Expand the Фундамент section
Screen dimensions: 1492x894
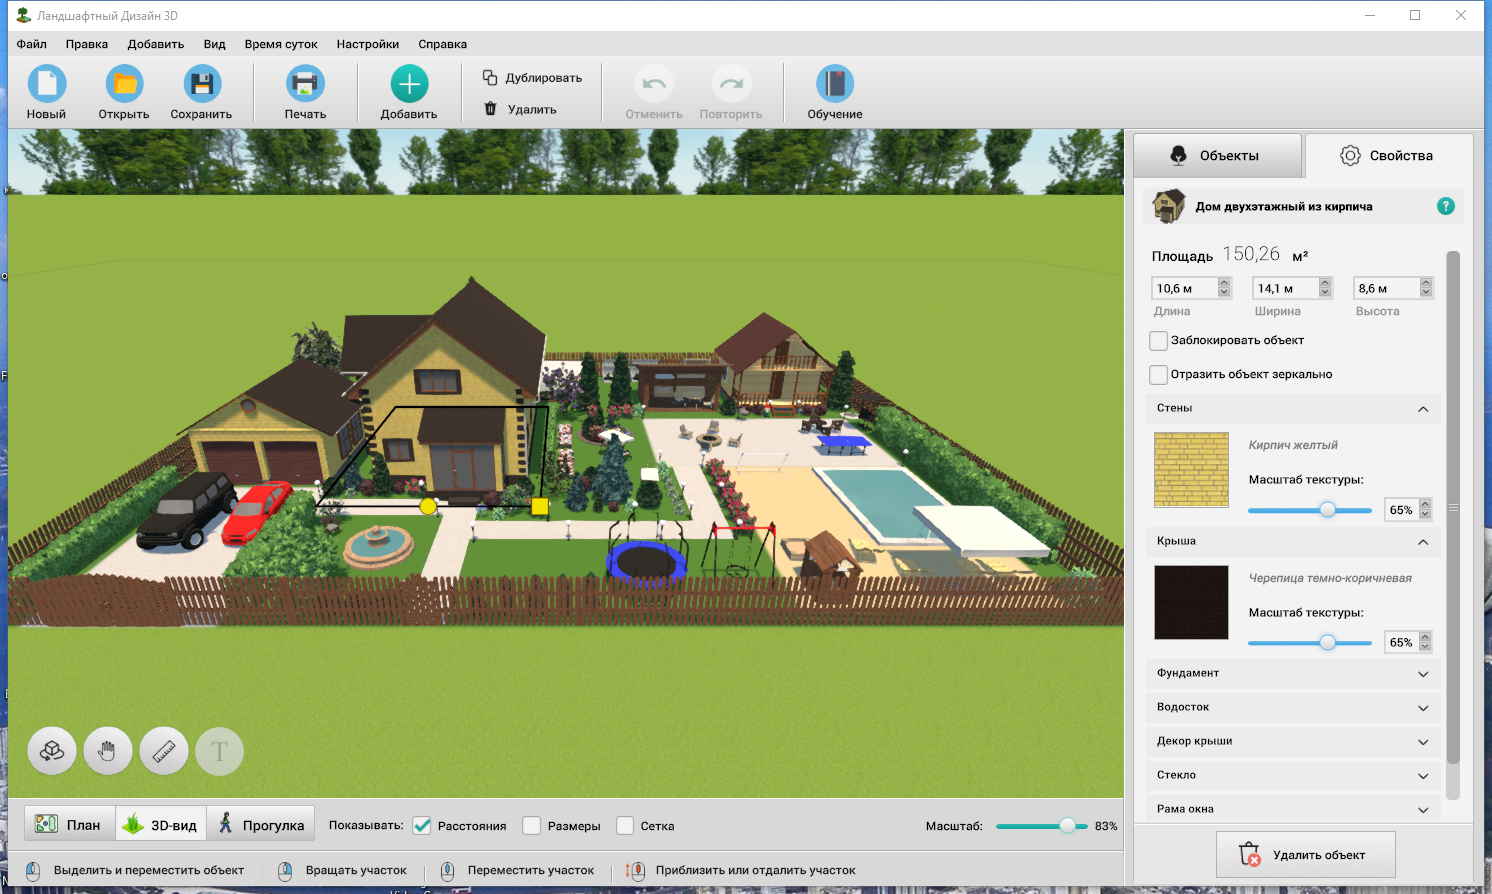[1293, 673]
